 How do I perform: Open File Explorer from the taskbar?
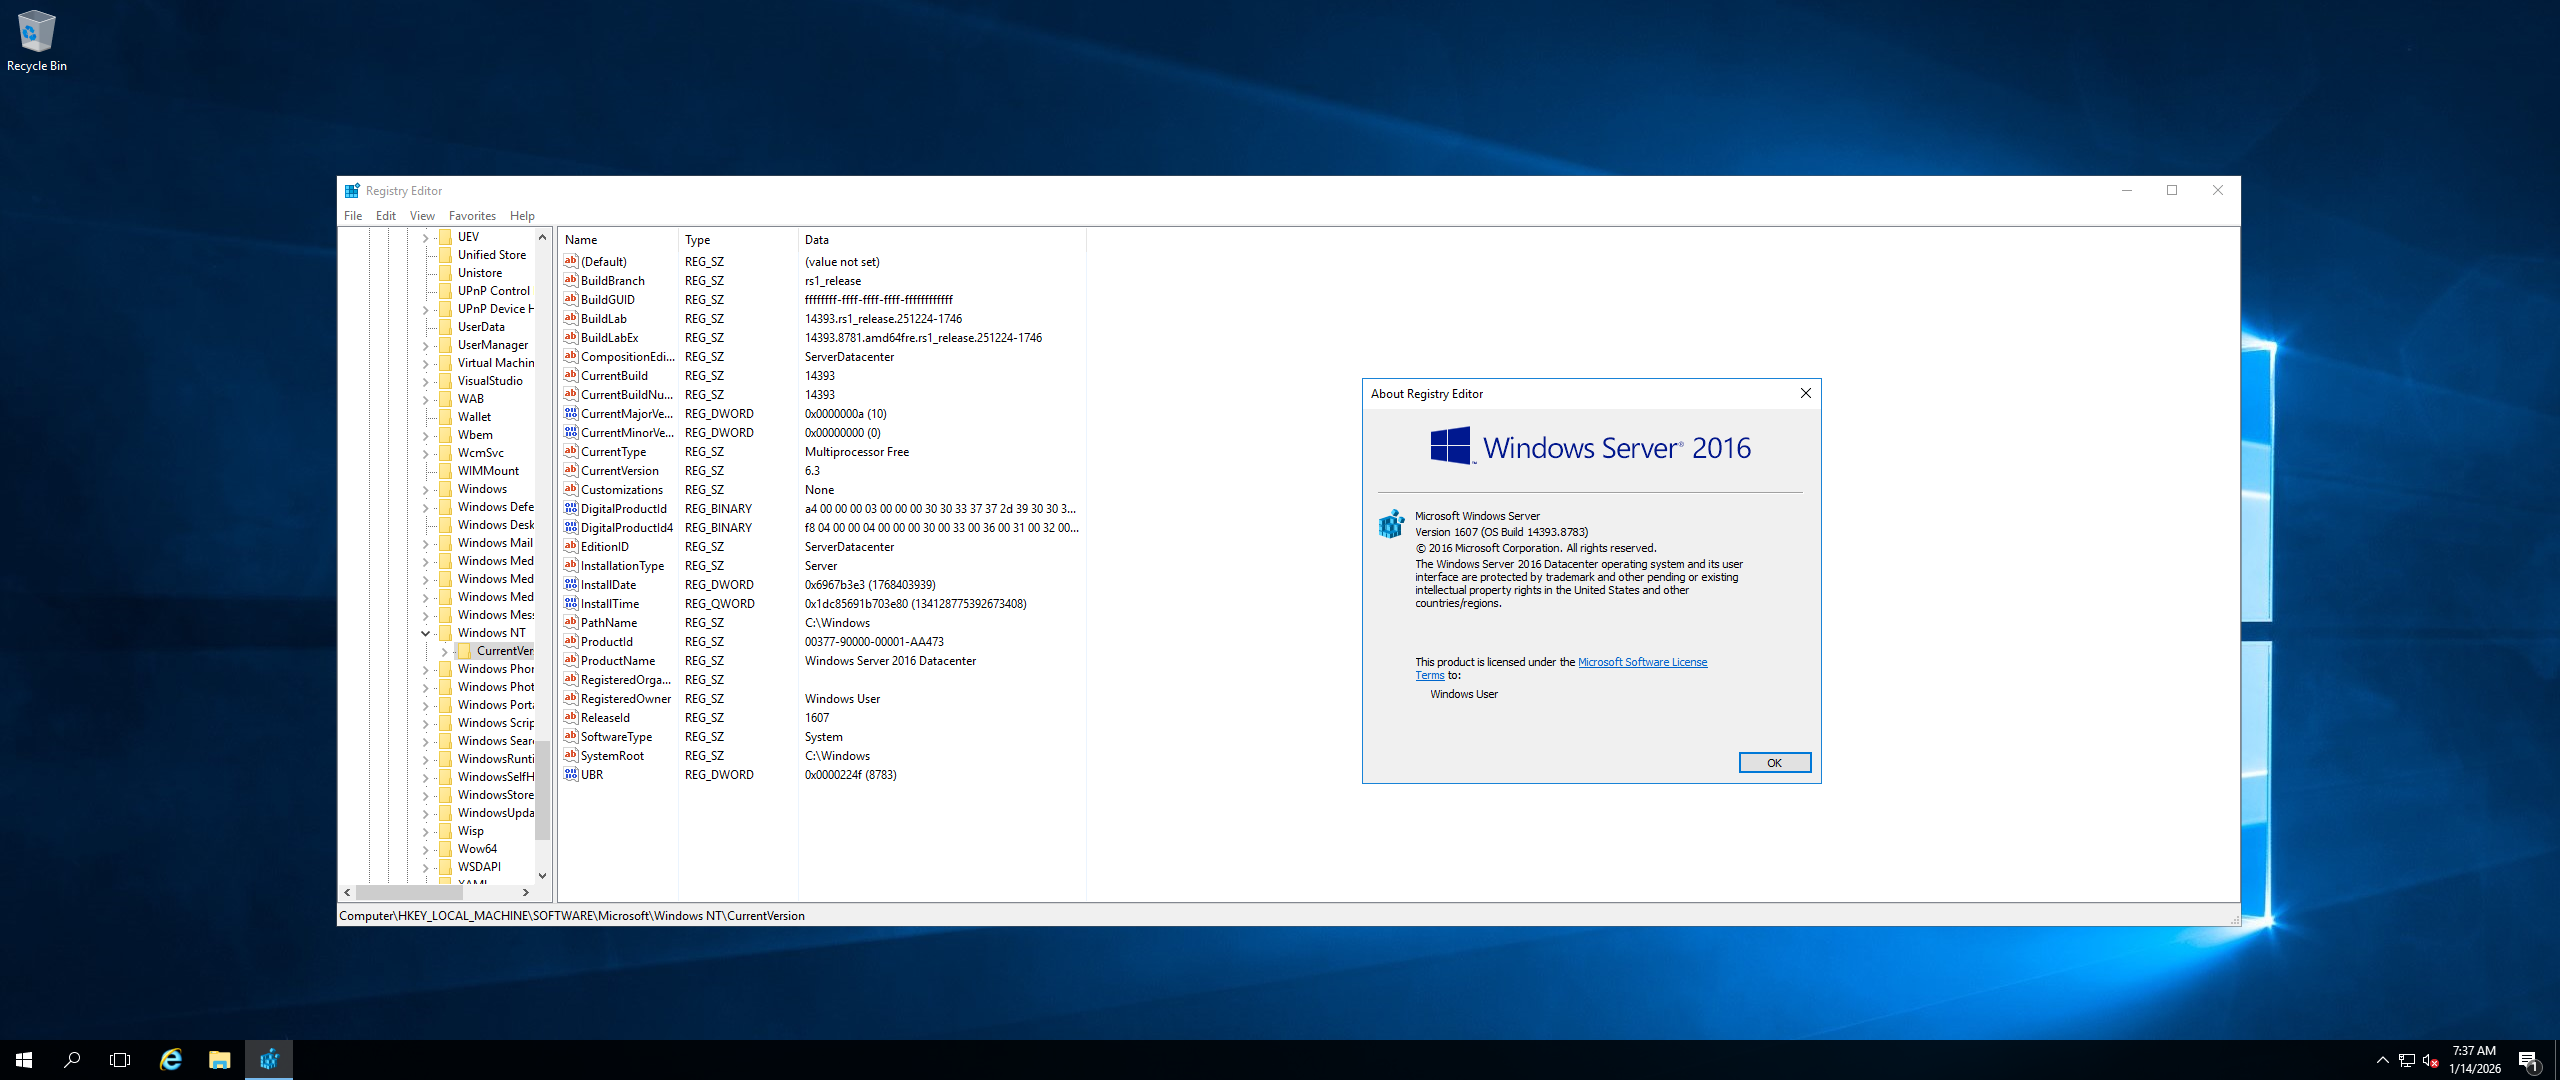coord(220,1060)
